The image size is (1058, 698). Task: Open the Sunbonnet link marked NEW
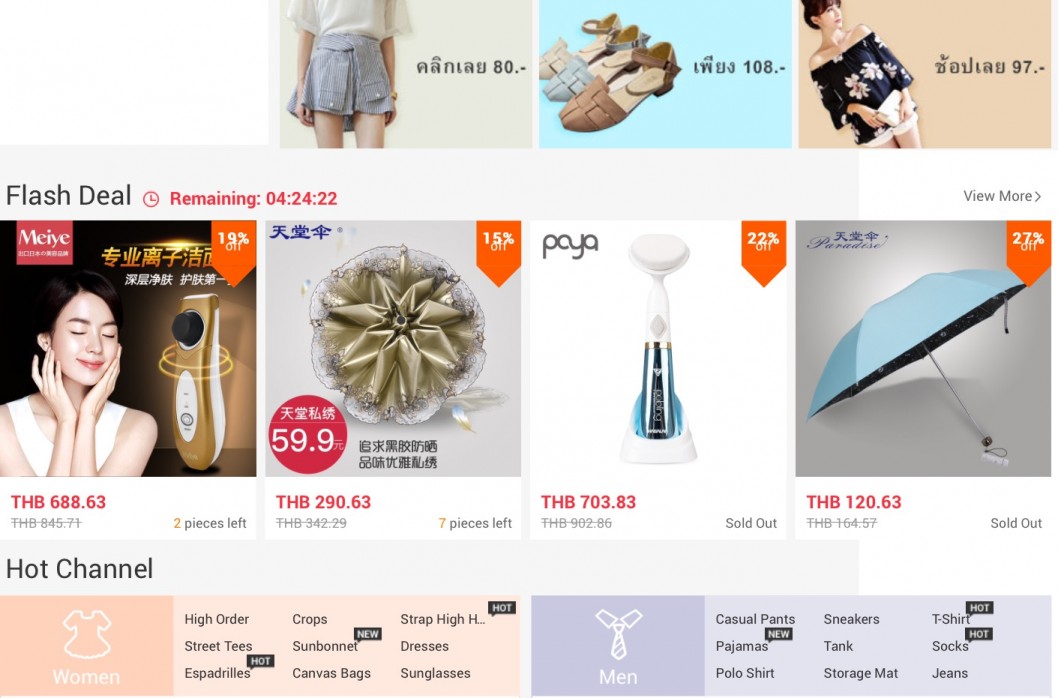(x=325, y=646)
